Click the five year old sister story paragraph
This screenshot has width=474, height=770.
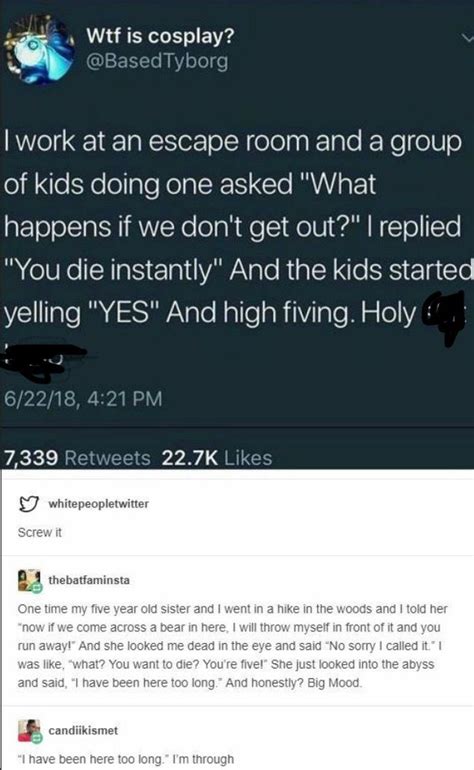coord(232,646)
